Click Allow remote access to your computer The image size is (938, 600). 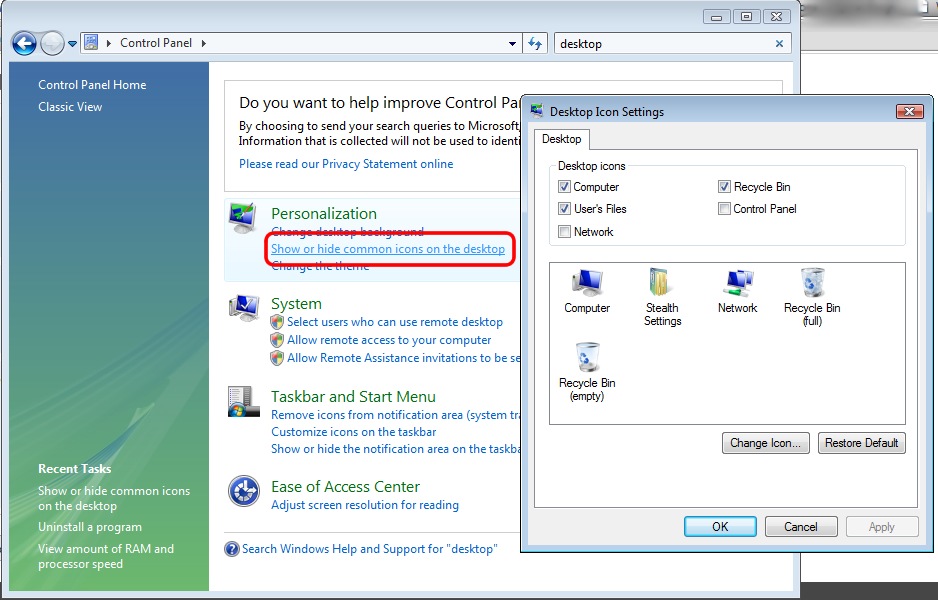(389, 340)
